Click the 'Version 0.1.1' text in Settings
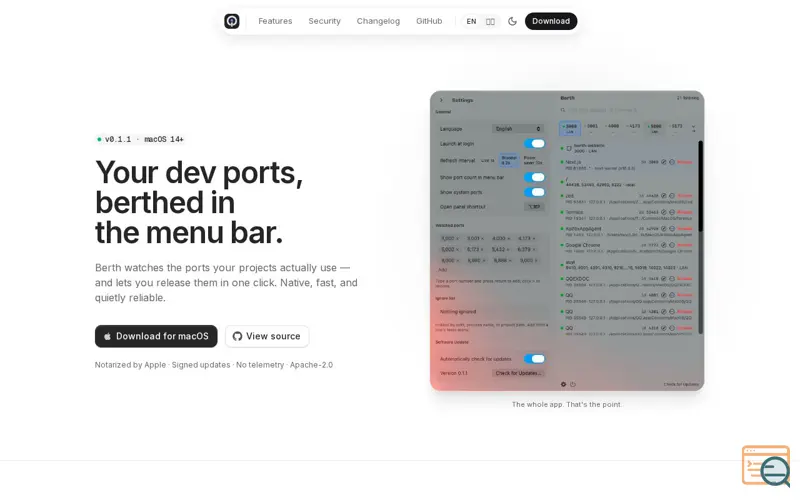 point(454,373)
